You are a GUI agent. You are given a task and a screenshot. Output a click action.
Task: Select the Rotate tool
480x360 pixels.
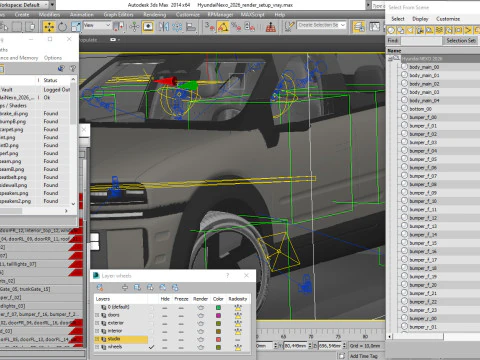[62, 27]
